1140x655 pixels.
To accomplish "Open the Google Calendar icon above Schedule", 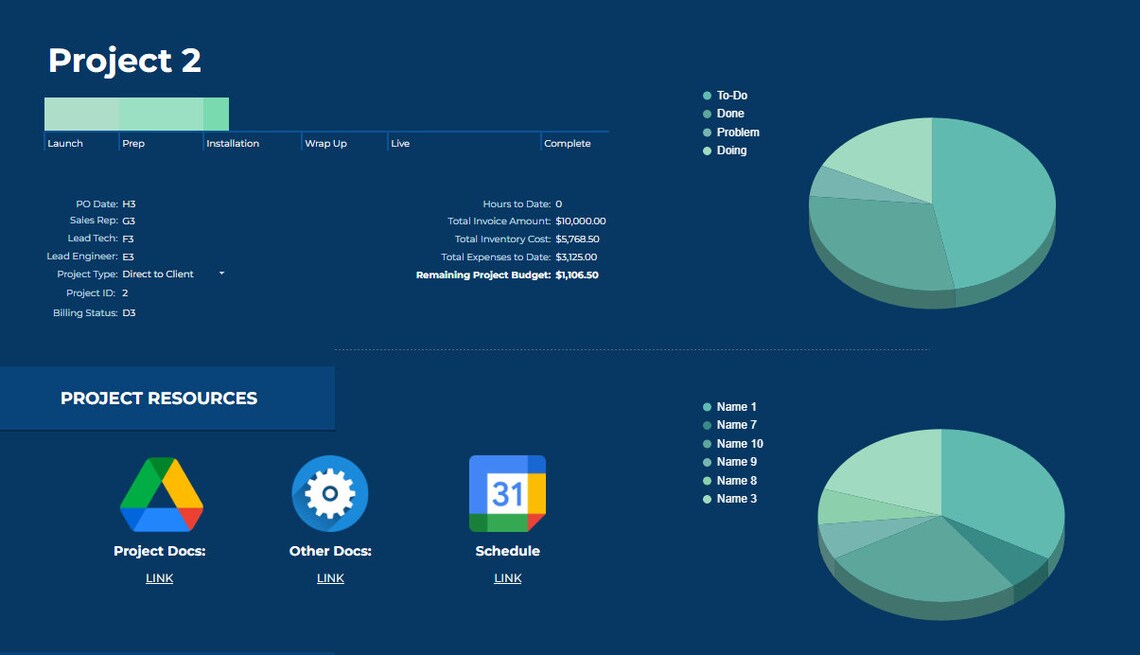I will tap(507, 493).
